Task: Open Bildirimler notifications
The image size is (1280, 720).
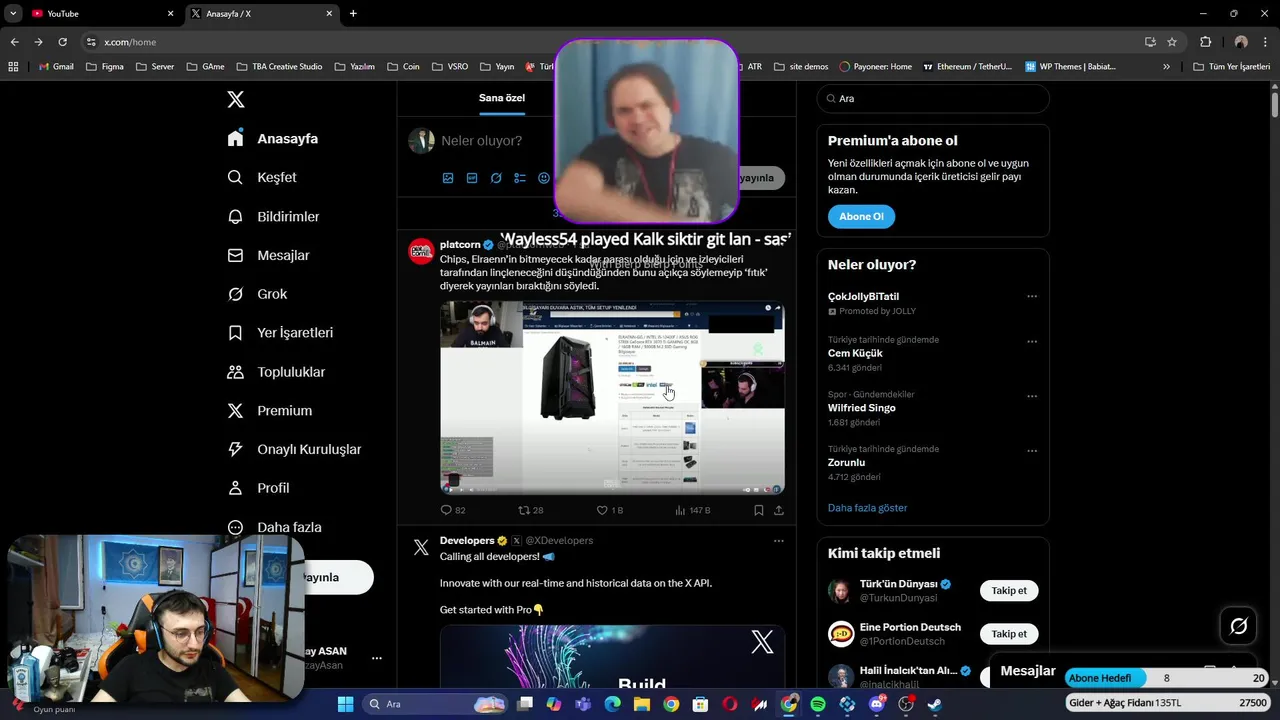Action: pyautogui.click(x=273, y=216)
